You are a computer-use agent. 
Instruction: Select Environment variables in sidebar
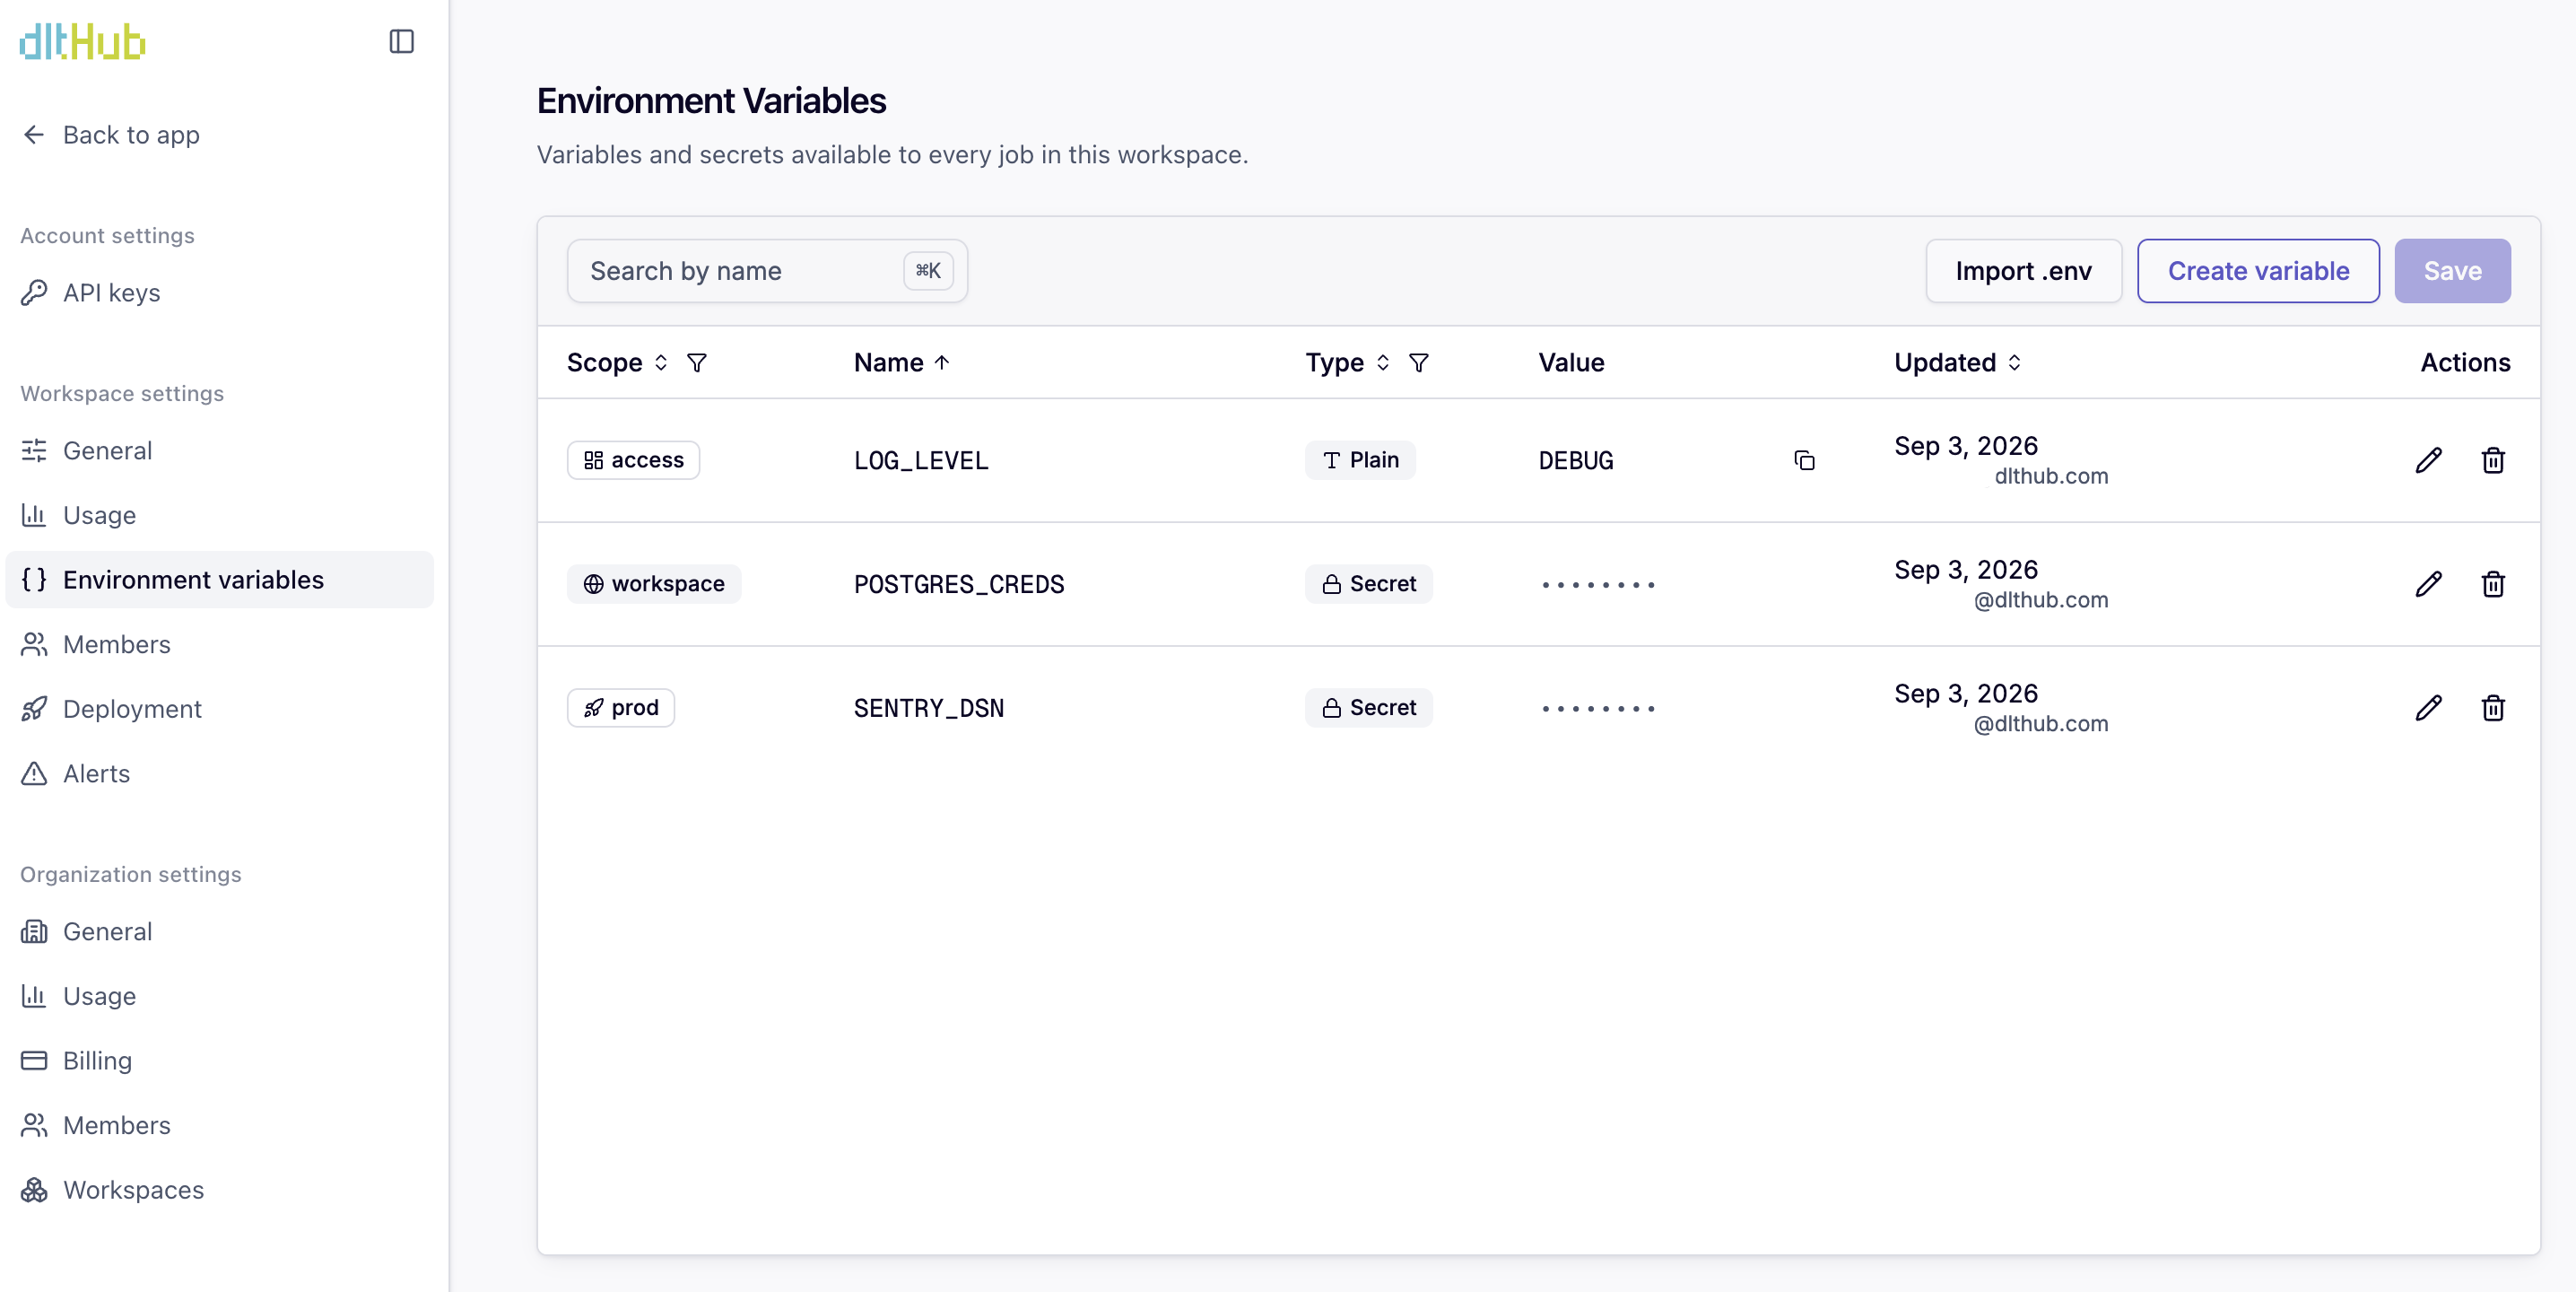(x=220, y=580)
